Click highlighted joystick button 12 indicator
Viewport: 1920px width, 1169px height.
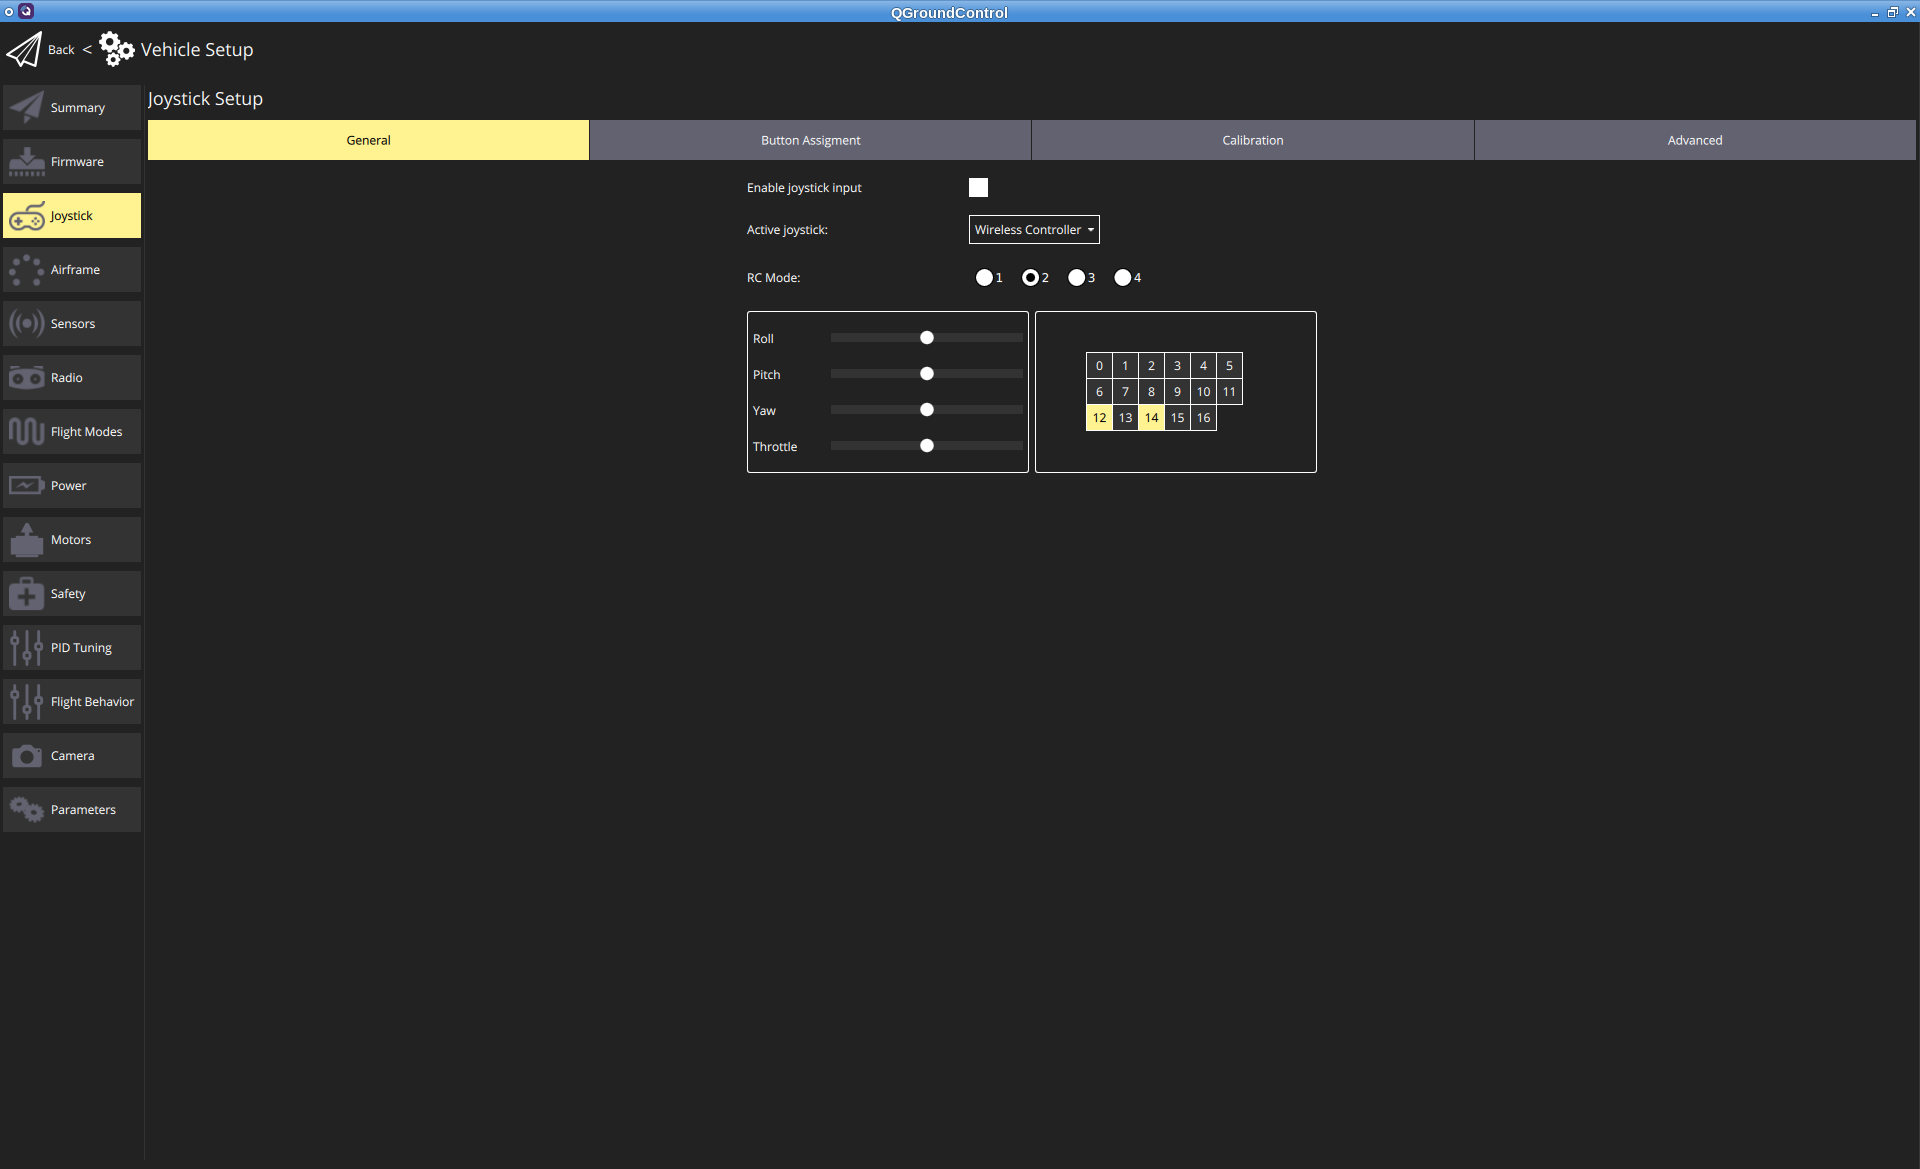click(x=1099, y=418)
